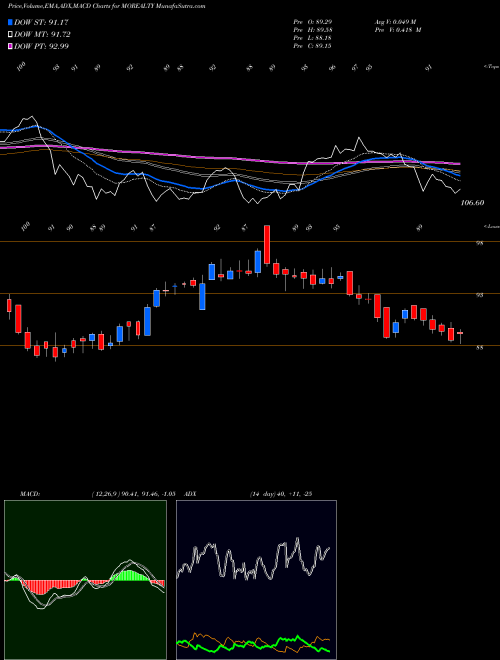Image resolution: width=500 pixels, height=660 pixels.
Task: Click the 106.60 price label on EMA chart
Action: [x=472, y=203]
